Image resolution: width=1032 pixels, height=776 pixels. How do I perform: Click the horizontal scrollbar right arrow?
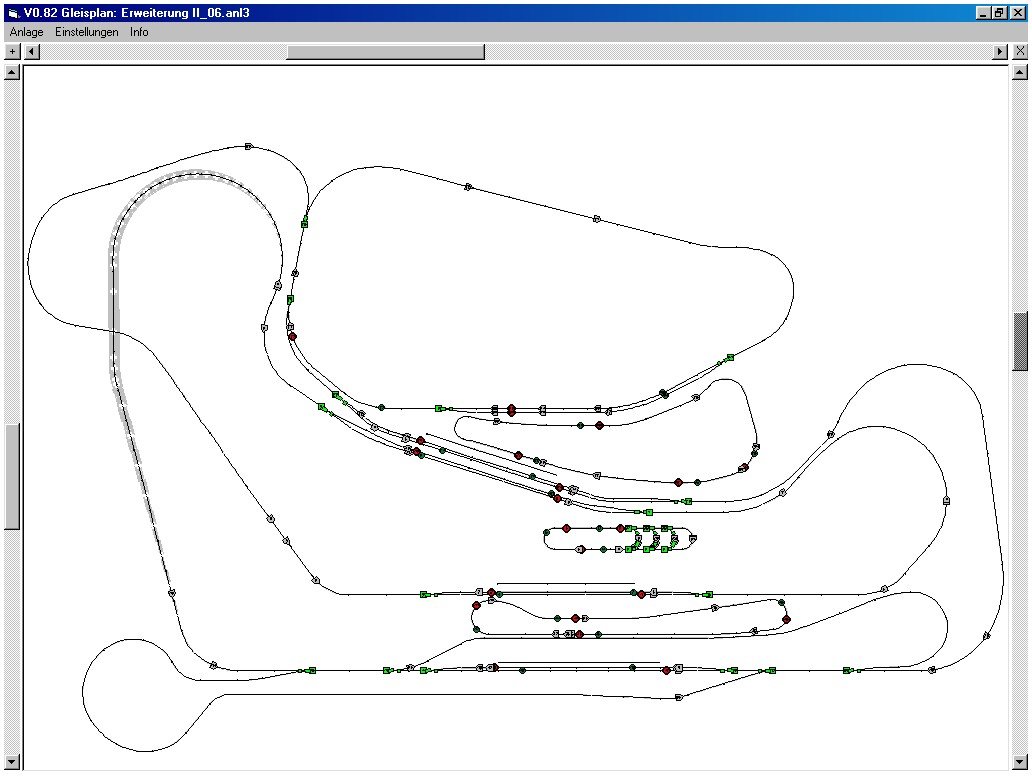coord(999,51)
